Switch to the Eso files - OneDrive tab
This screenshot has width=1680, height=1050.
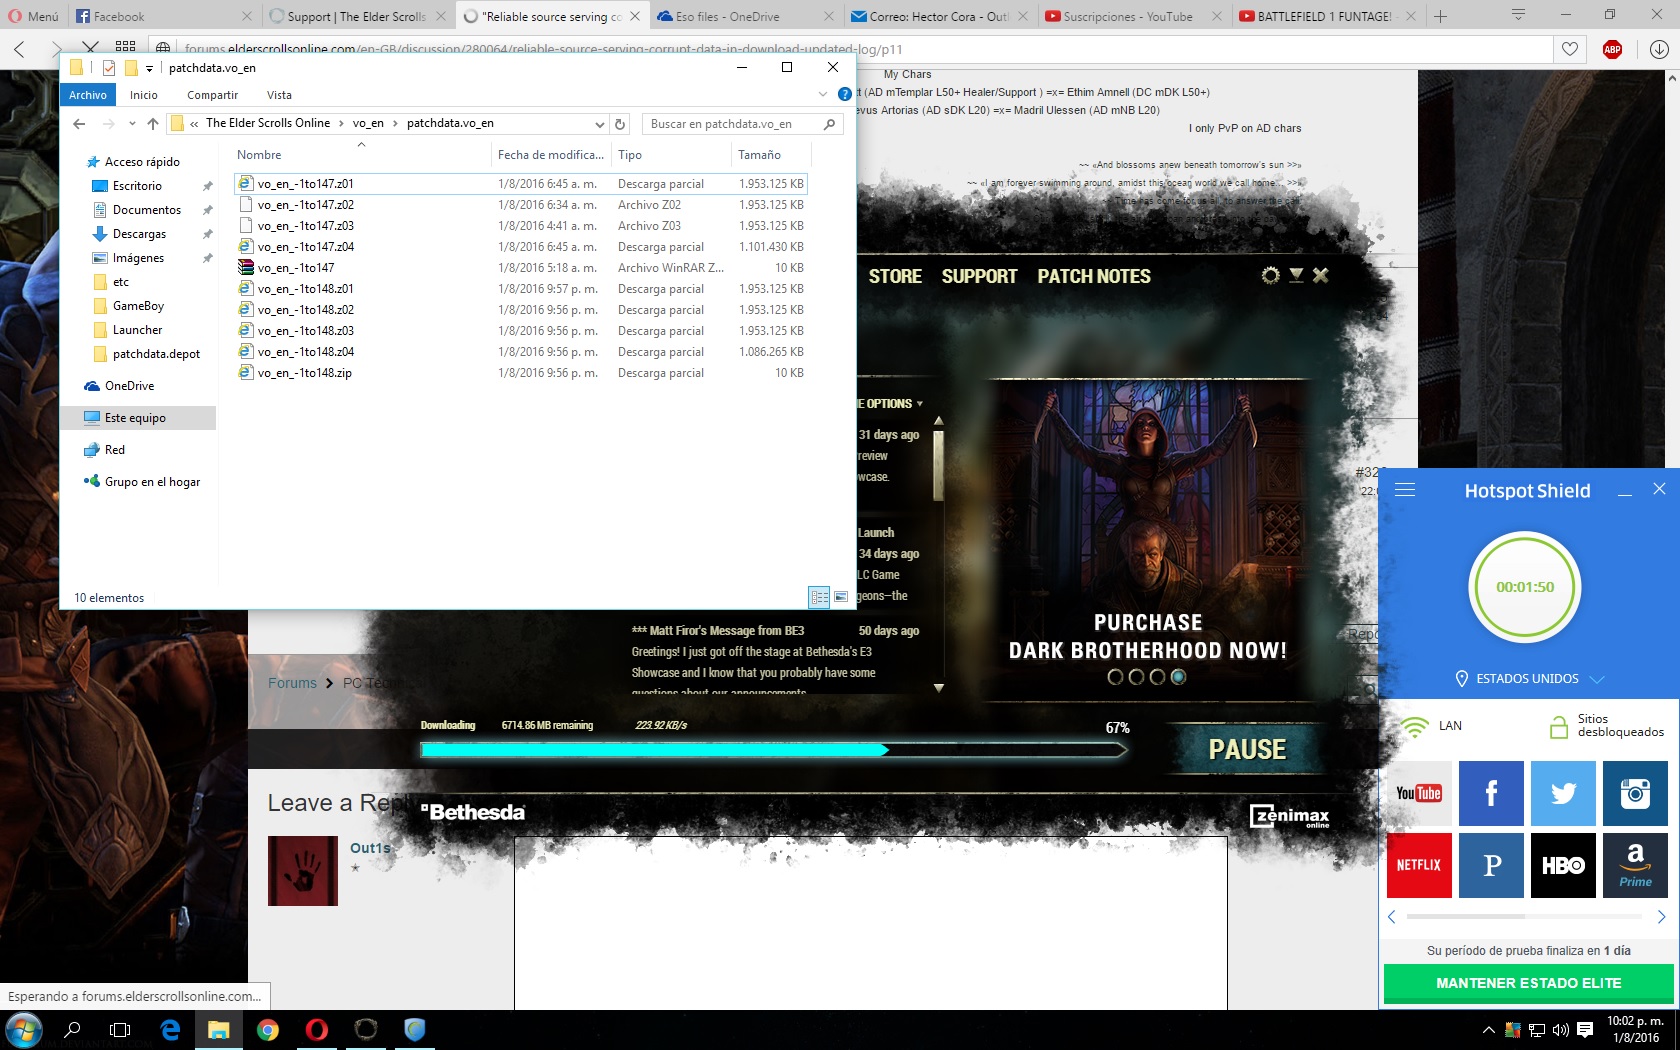744,16
